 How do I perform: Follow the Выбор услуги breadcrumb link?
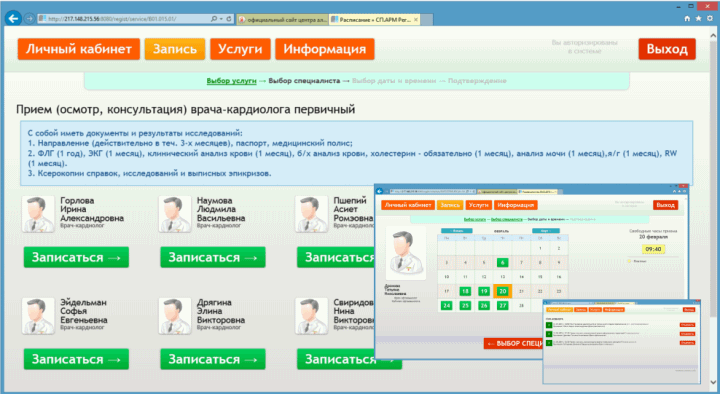click(x=231, y=81)
